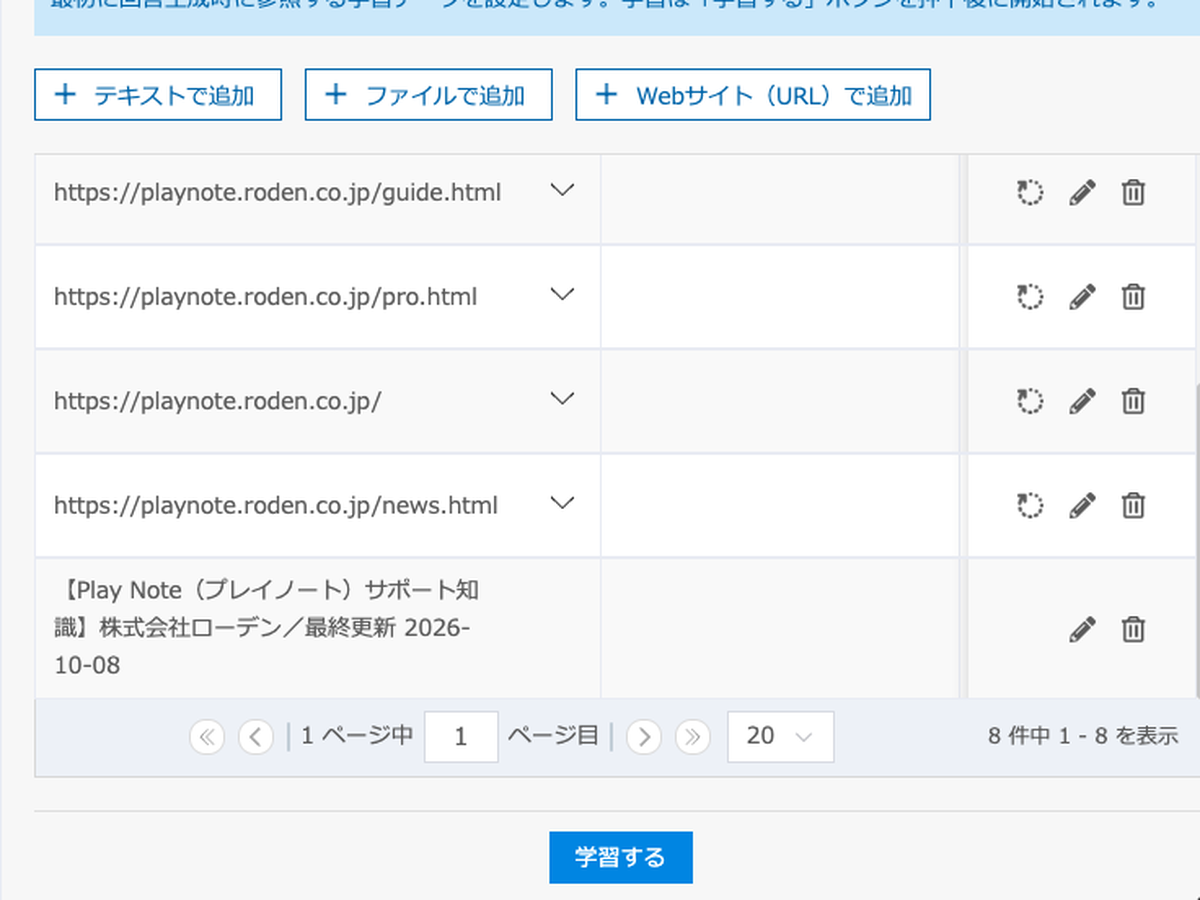Start training with 学習する button
This screenshot has width=1200, height=900.
pos(621,858)
